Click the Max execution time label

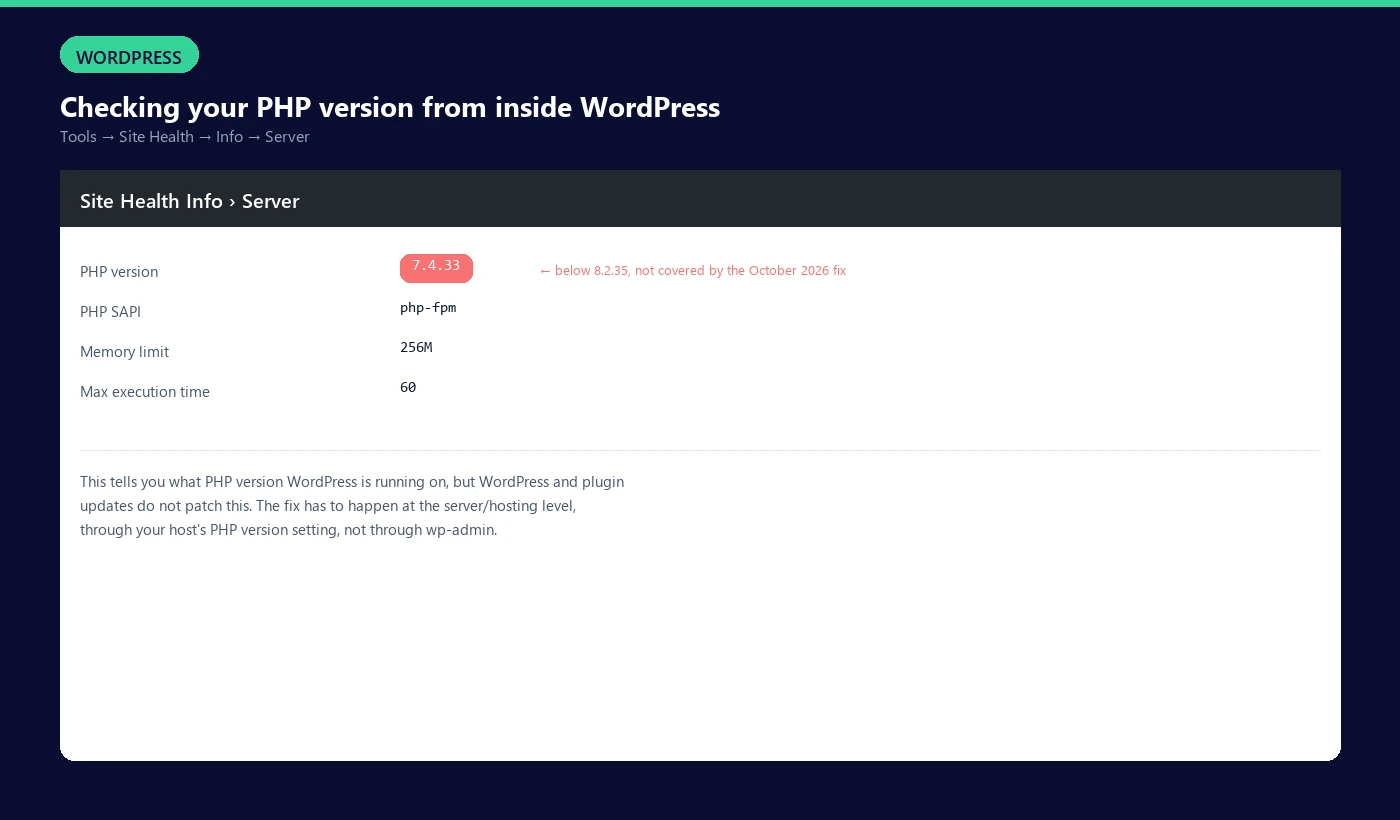(x=145, y=392)
